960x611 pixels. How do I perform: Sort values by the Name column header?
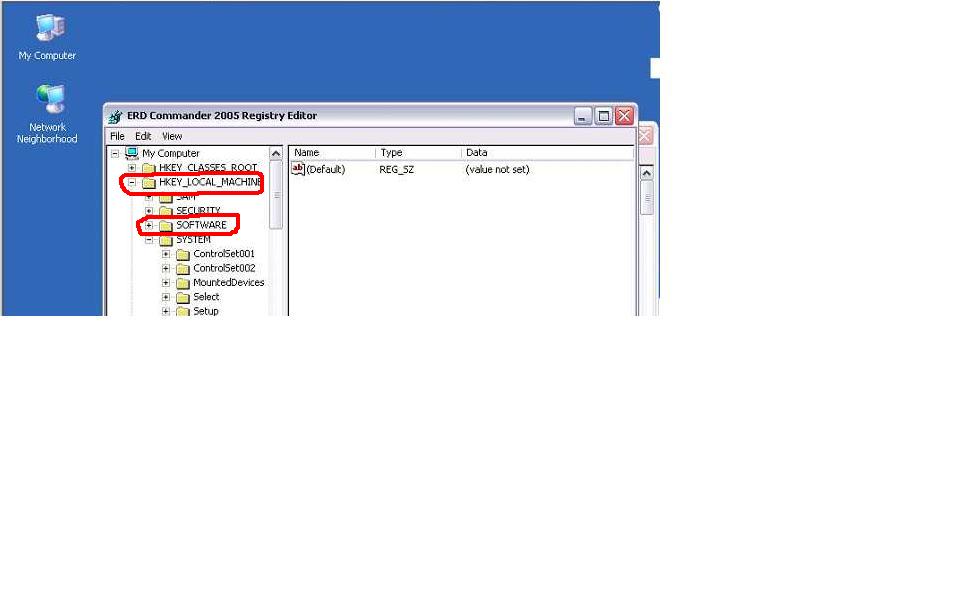[332, 152]
